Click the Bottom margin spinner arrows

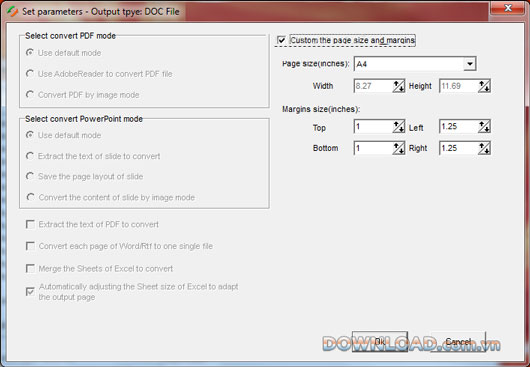click(399, 148)
